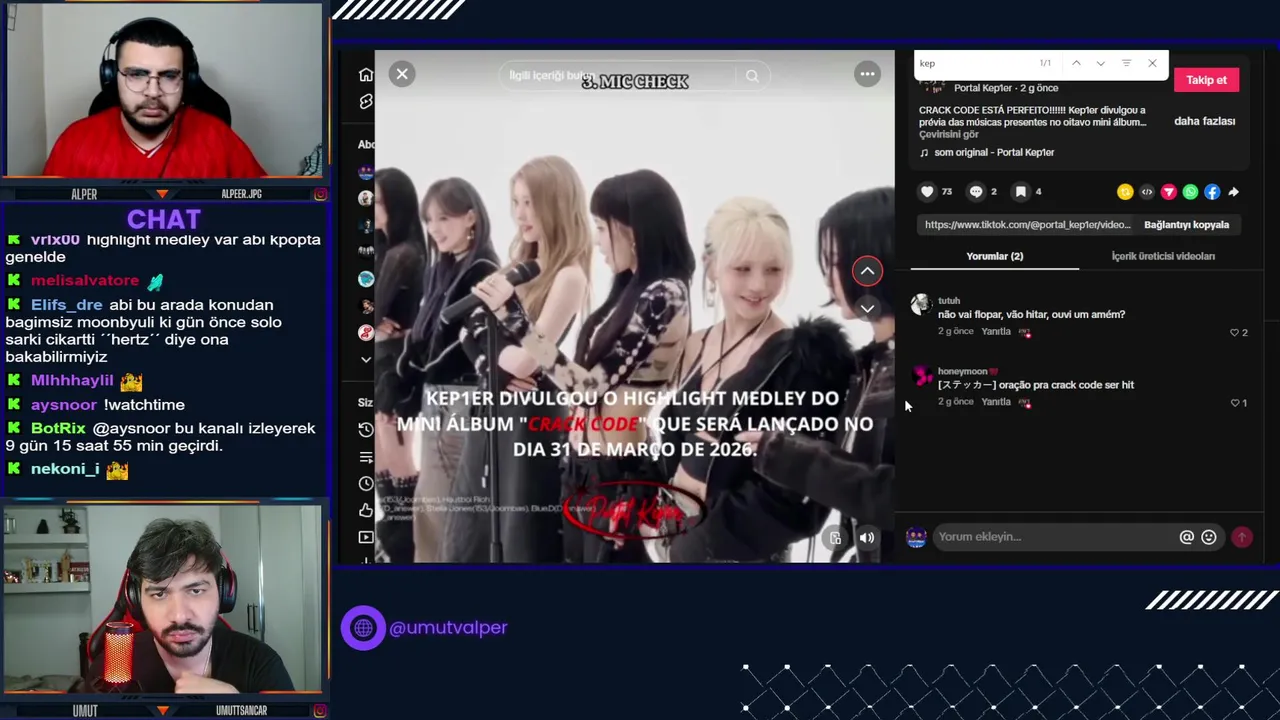
Task: Open find bar filter options icon
Action: [1126, 63]
